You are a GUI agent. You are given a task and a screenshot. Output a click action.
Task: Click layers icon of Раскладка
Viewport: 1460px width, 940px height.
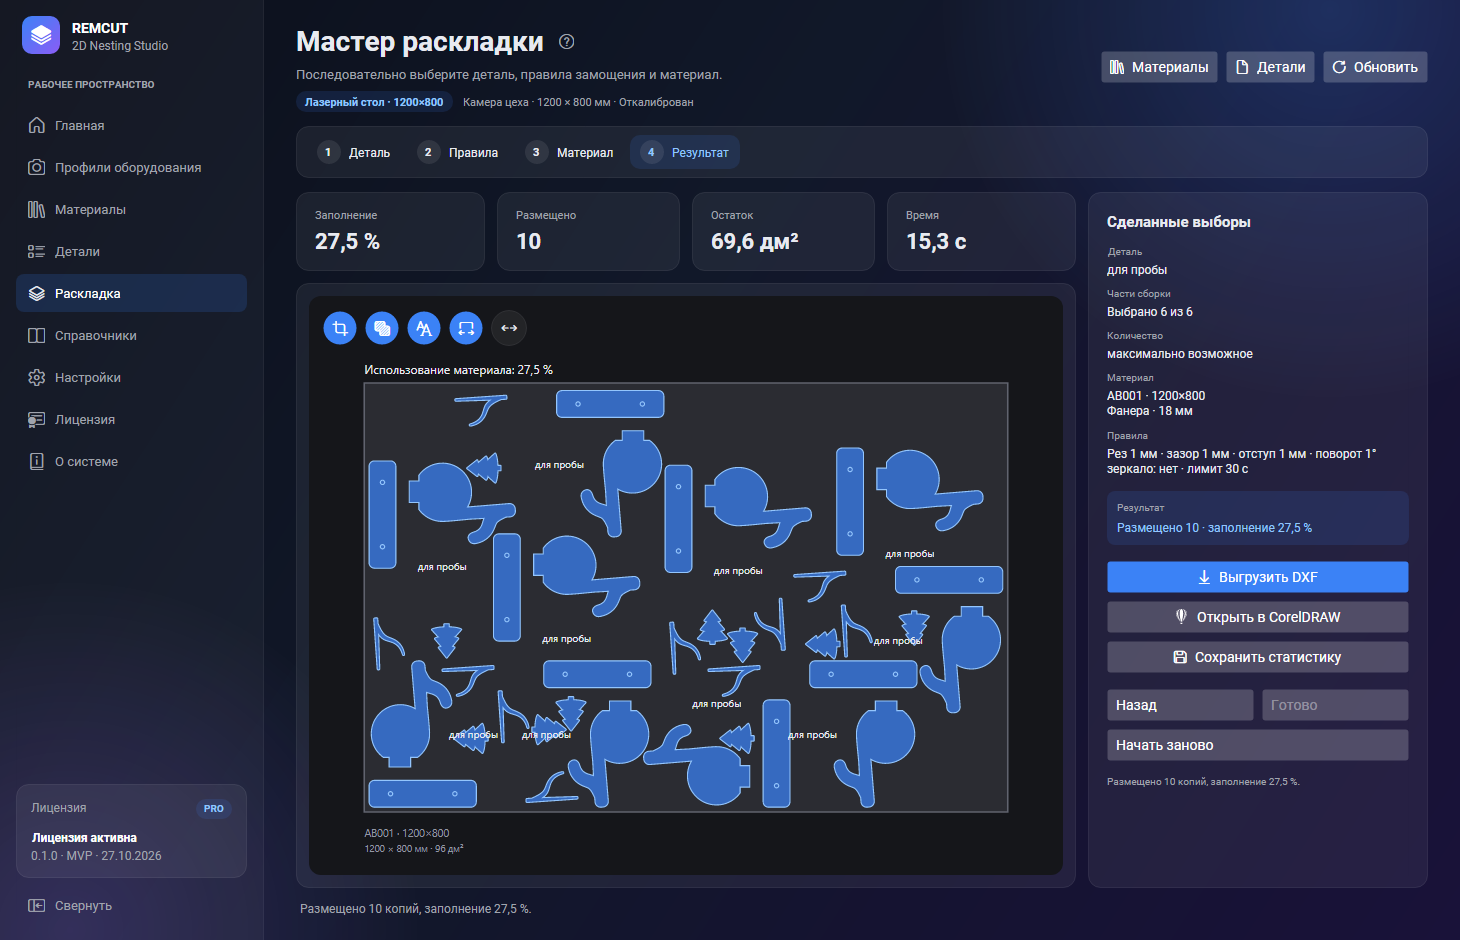pyautogui.click(x=37, y=294)
